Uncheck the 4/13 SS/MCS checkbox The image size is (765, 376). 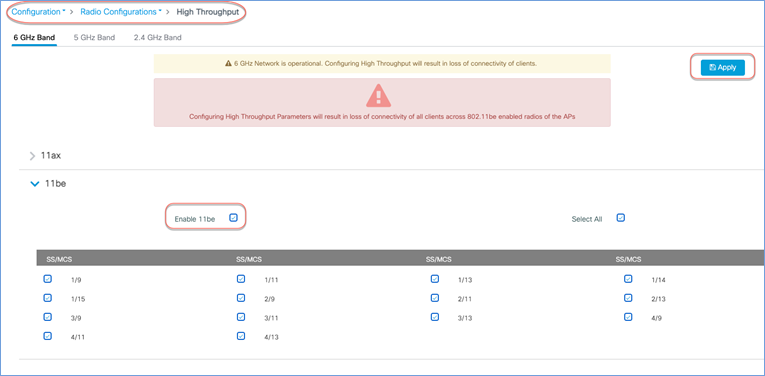tap(241, 336)
